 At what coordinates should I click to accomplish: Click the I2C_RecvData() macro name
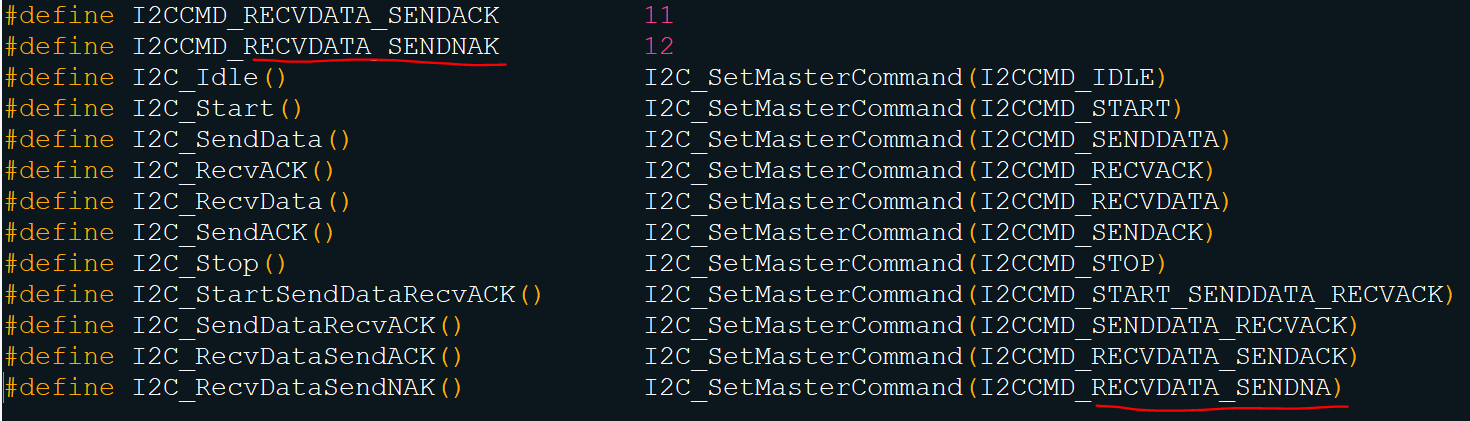(241, 202)
